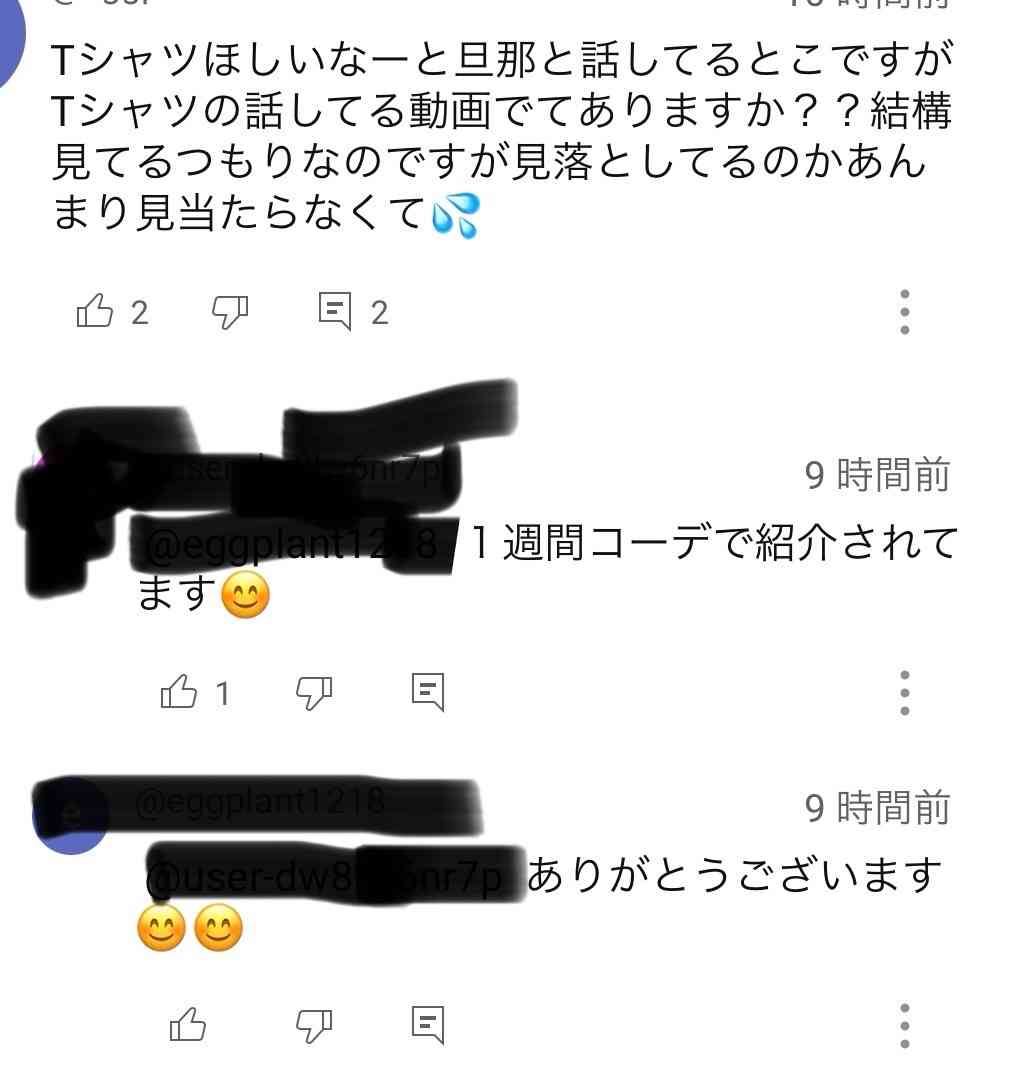Screen dimensions: 1024x1066
Task: Open three-dot menu for 1週間コーデ reply
Action: coord(904,692)
